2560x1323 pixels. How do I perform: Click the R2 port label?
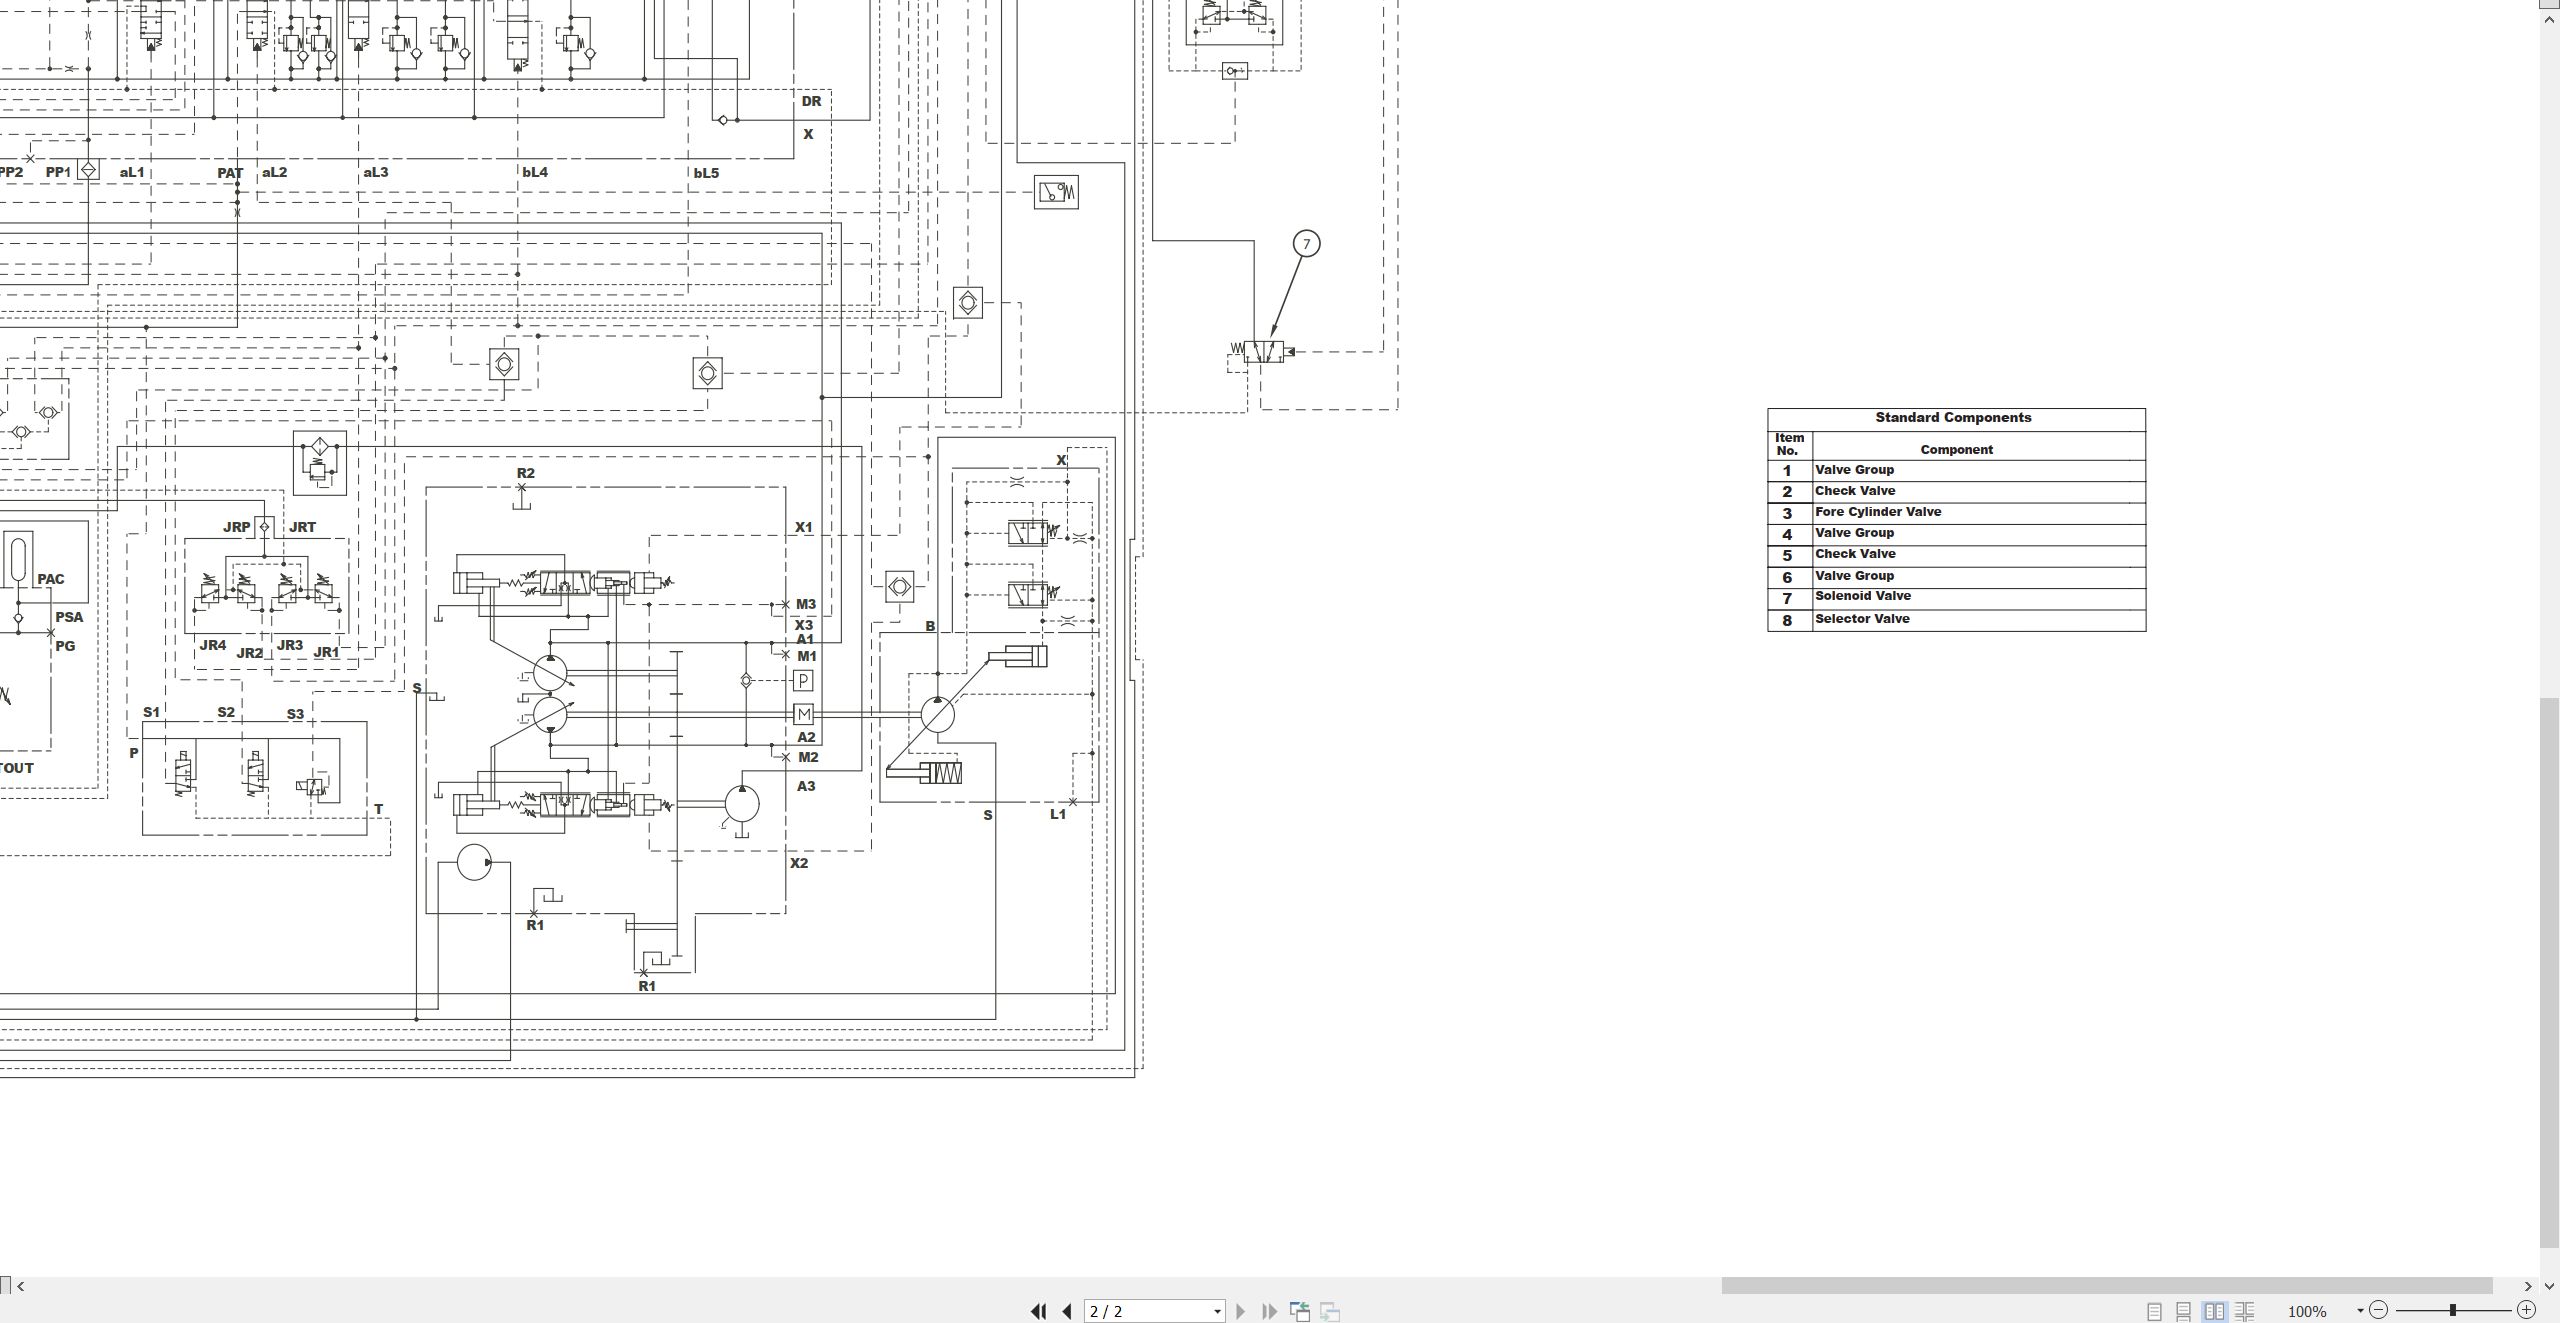(x=526, y=473)
